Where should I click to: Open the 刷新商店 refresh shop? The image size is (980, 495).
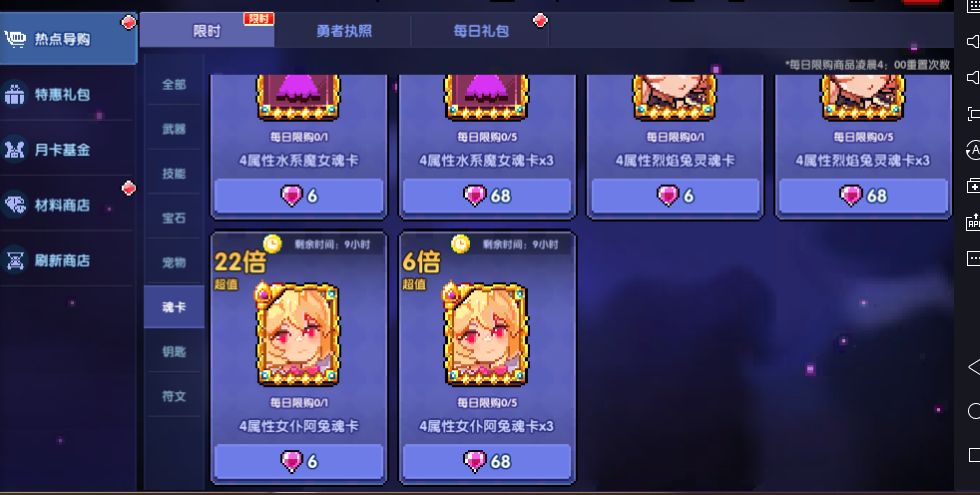[x=68, y=260]
